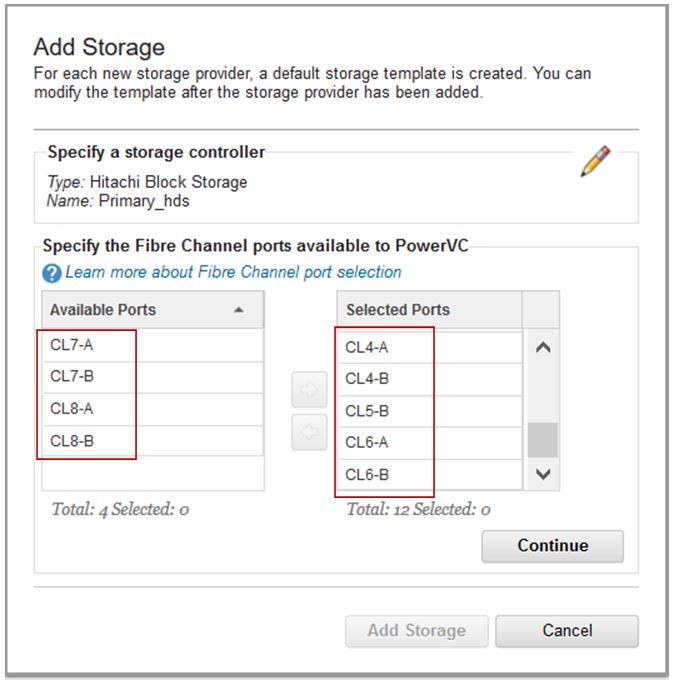Click the scroll up chevron in the Selected Ports list

(x=543, y=347)
